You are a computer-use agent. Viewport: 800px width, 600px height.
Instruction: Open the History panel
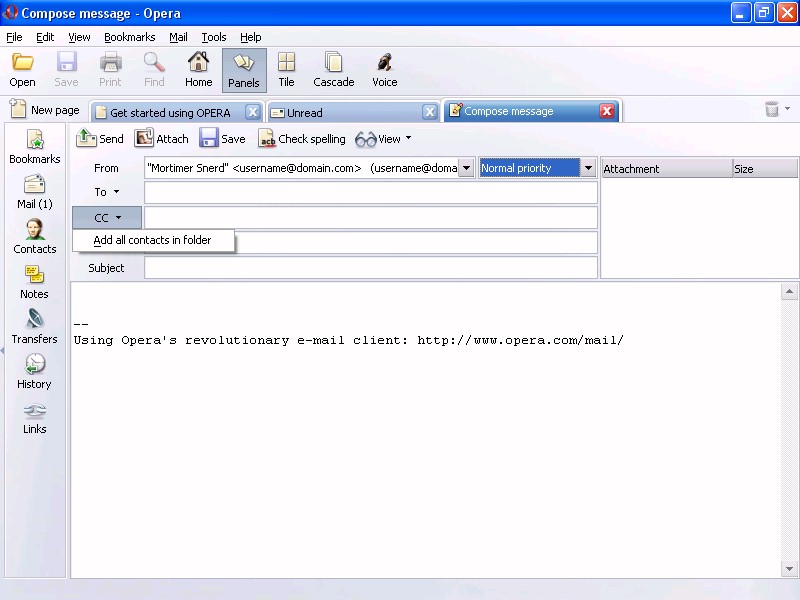(x=35, y=371)
